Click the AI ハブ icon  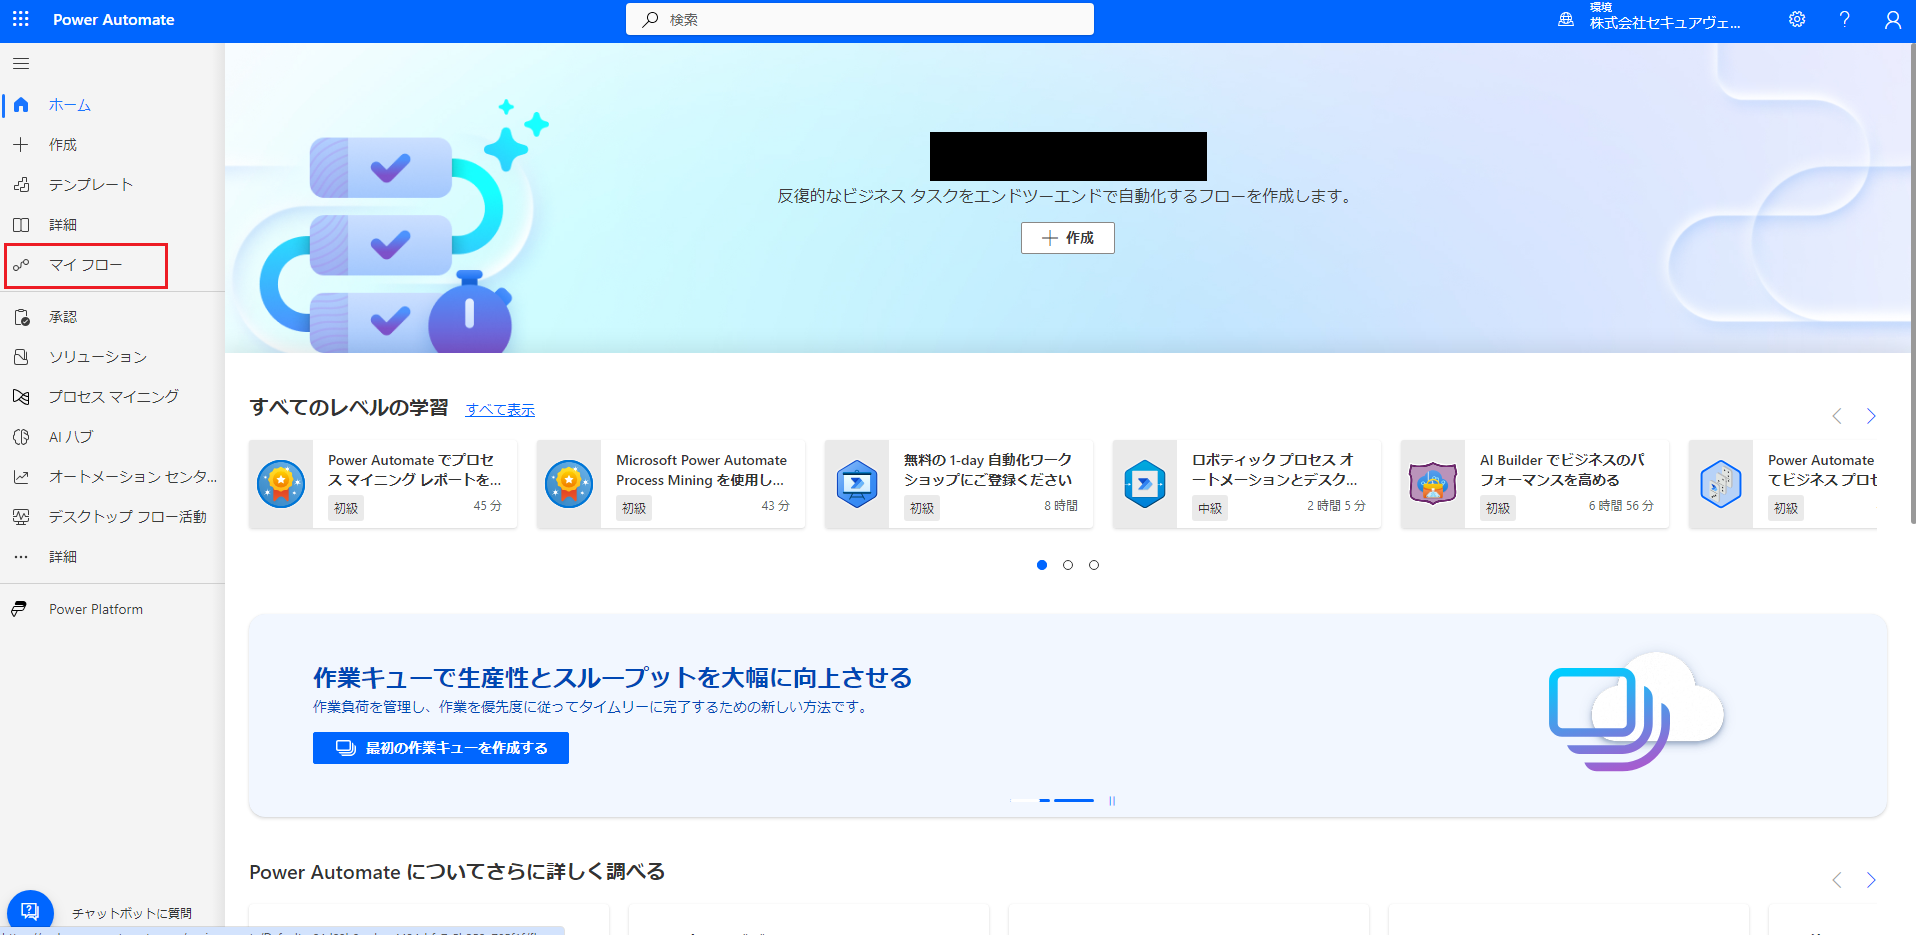[21, 437]
